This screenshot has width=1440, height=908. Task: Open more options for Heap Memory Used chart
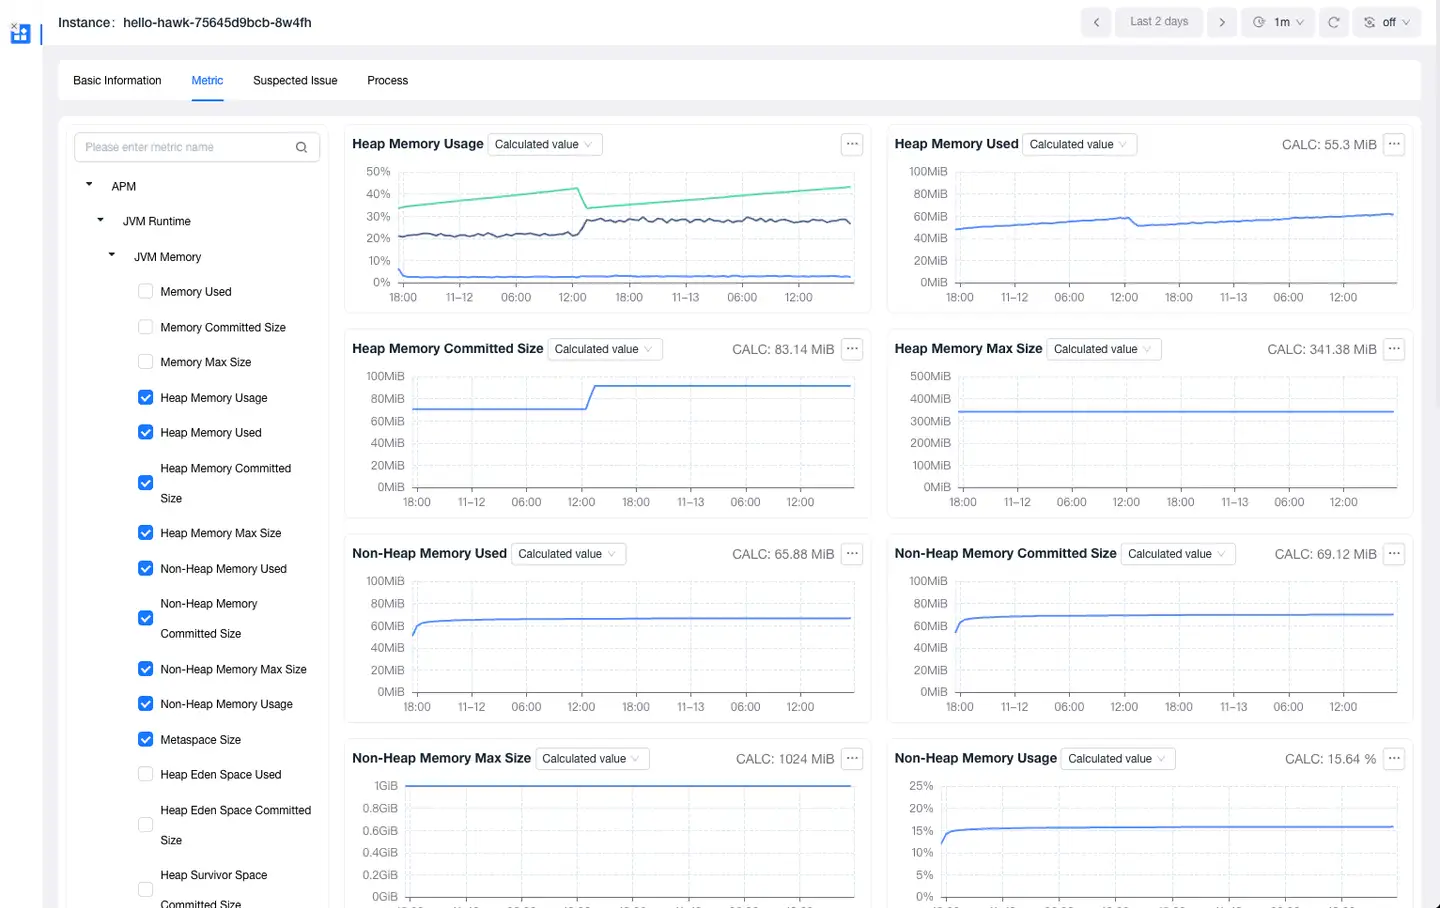(1394, 144)
